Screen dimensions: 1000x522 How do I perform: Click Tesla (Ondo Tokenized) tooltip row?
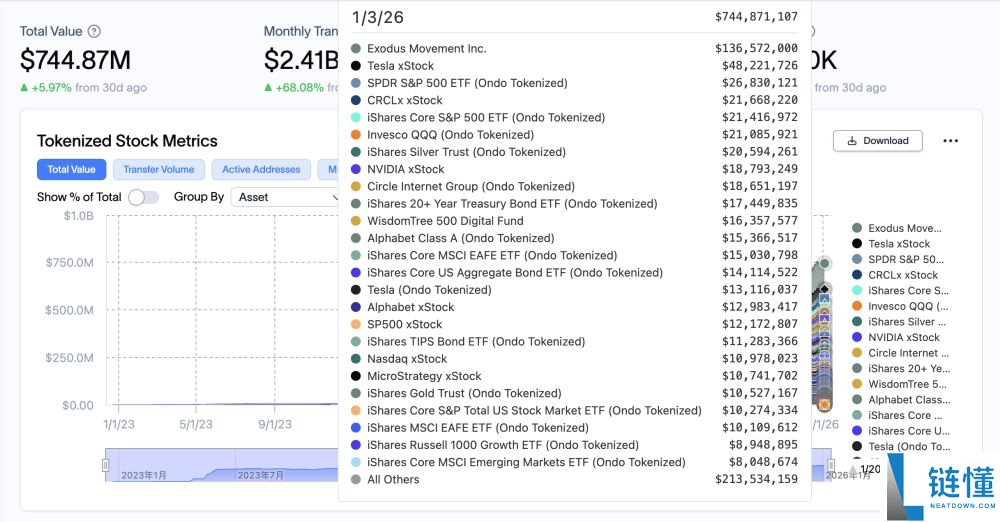[x=574, y=290]
